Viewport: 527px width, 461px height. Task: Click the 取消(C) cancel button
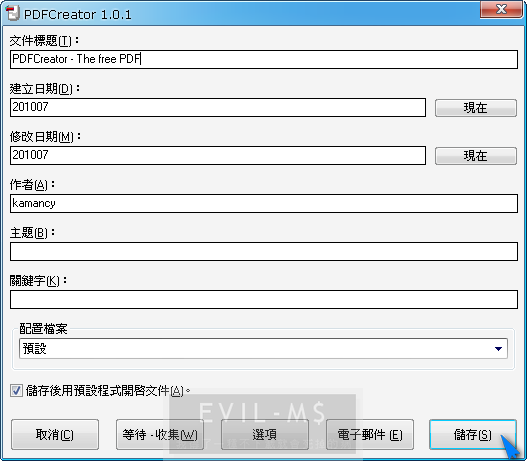[55, 434]
